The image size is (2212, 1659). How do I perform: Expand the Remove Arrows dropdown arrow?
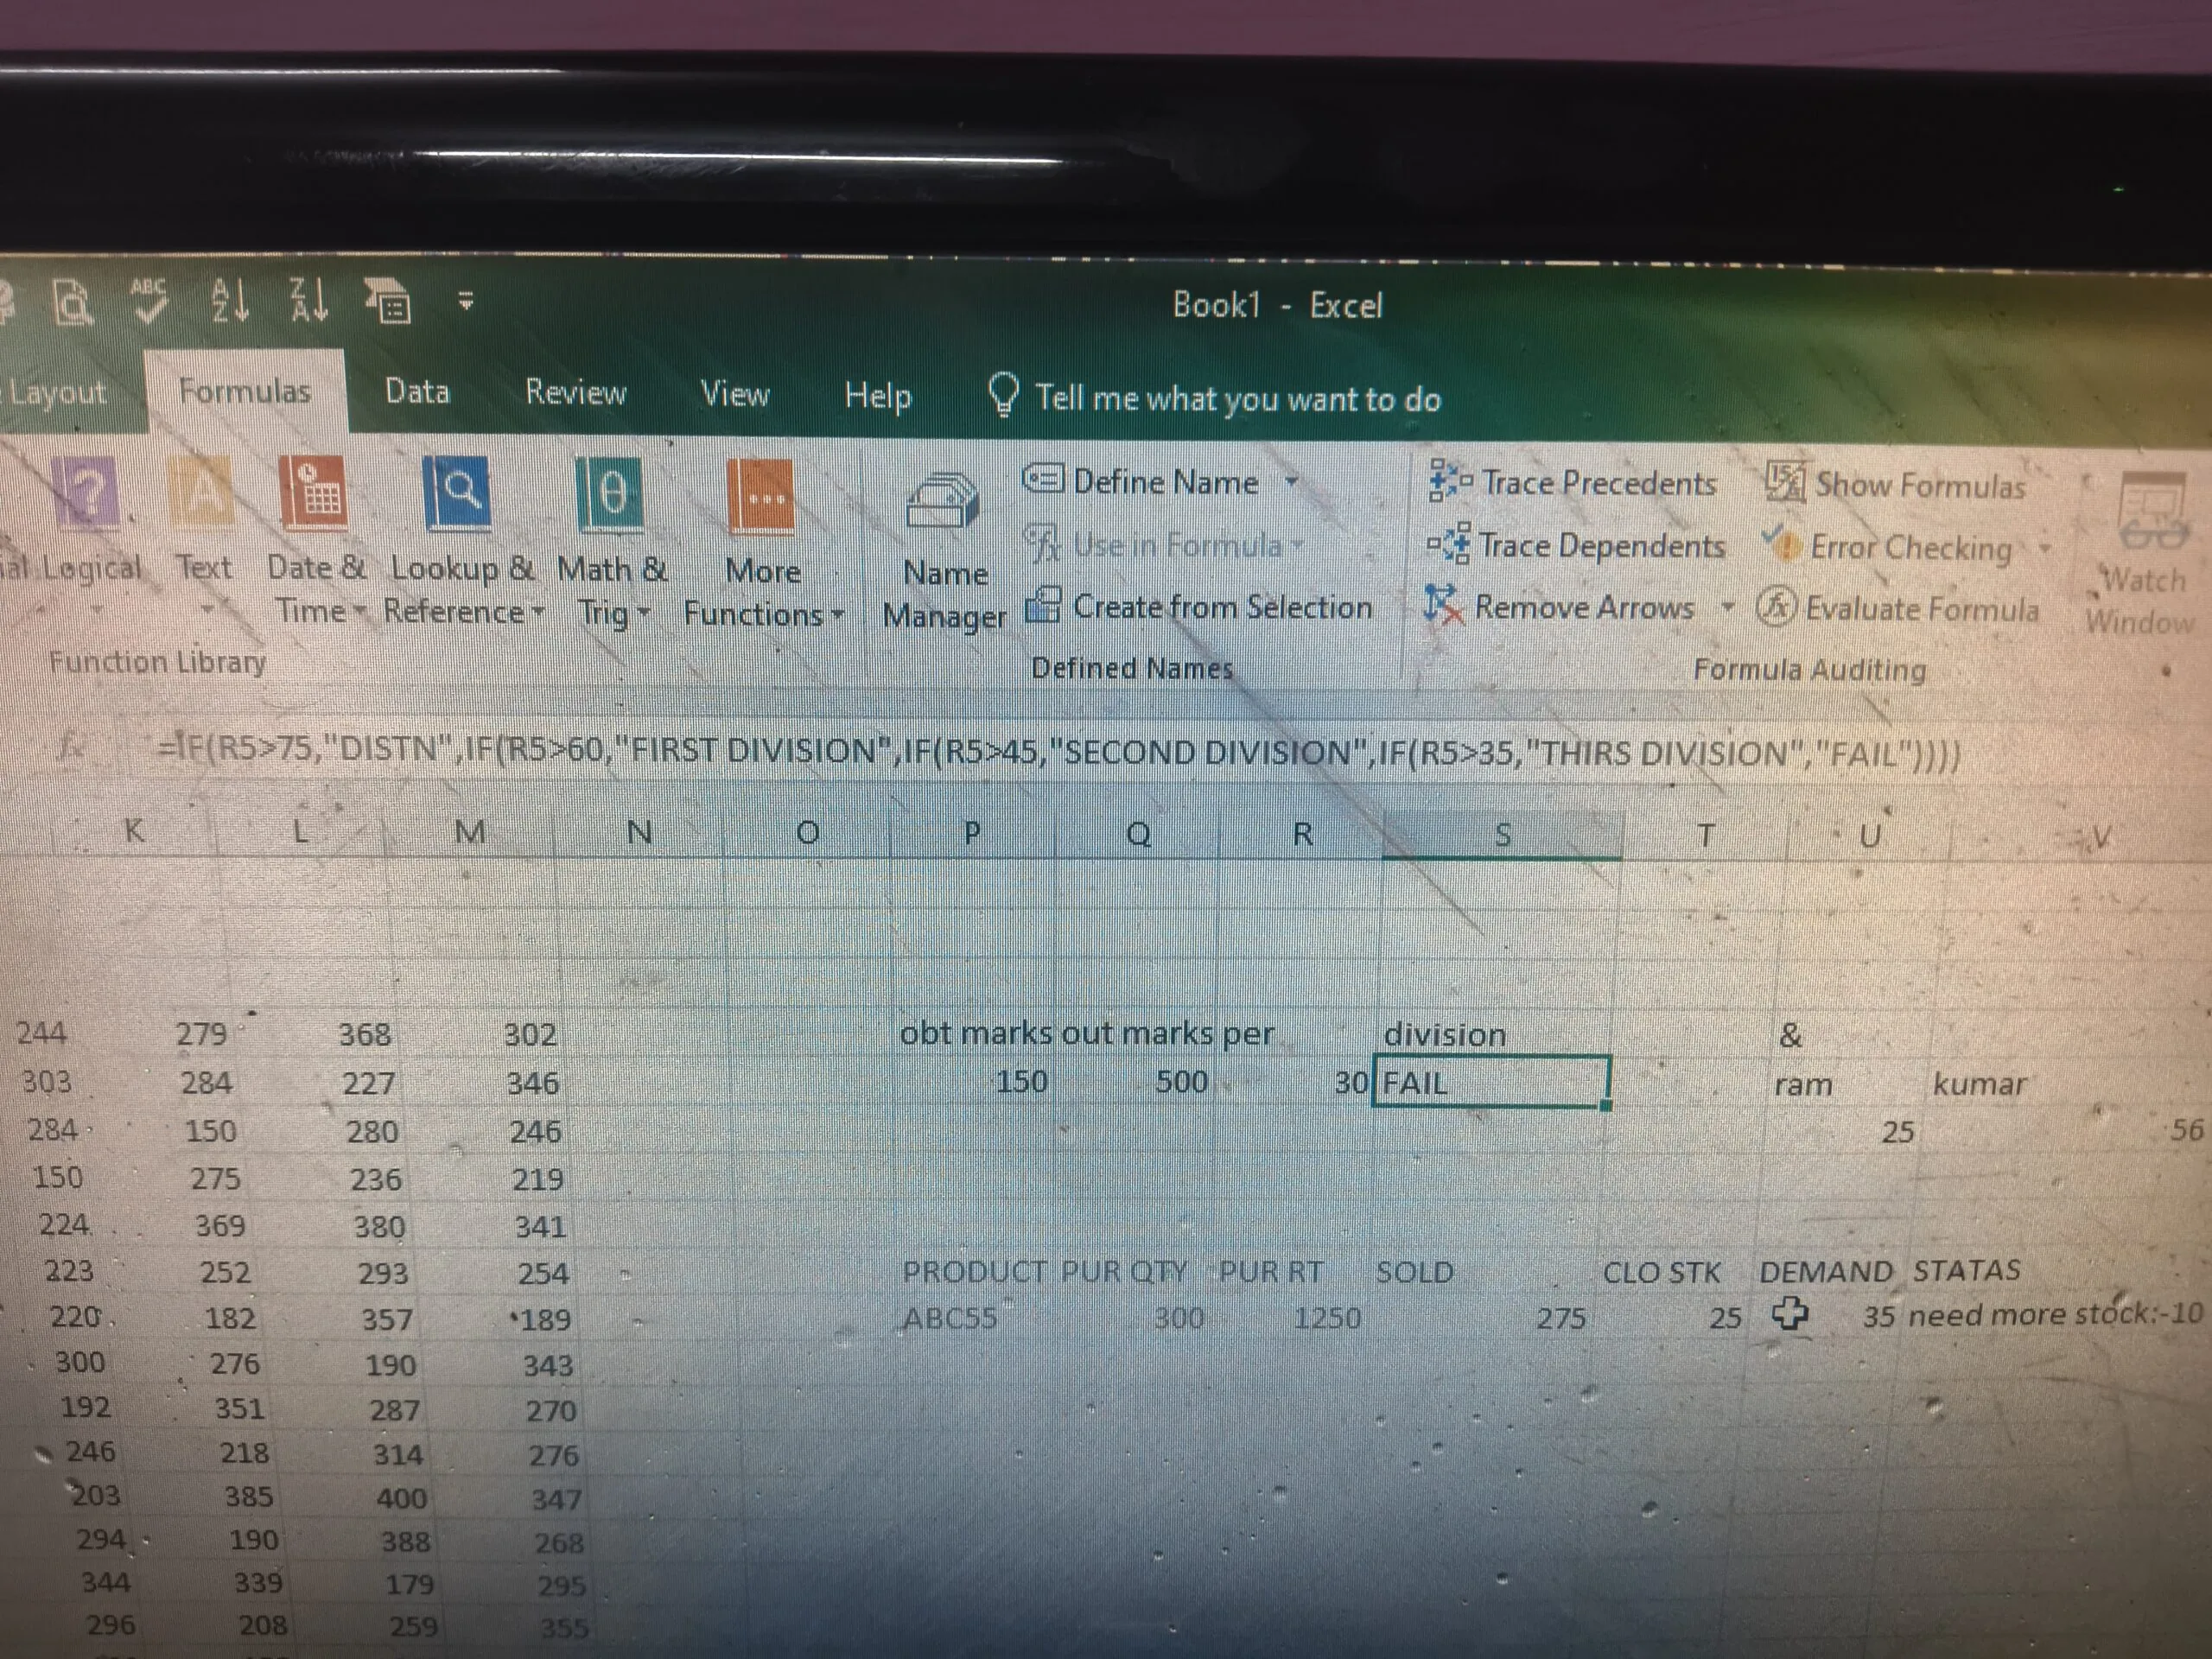pyautogui.click(x=1727, y=607)
